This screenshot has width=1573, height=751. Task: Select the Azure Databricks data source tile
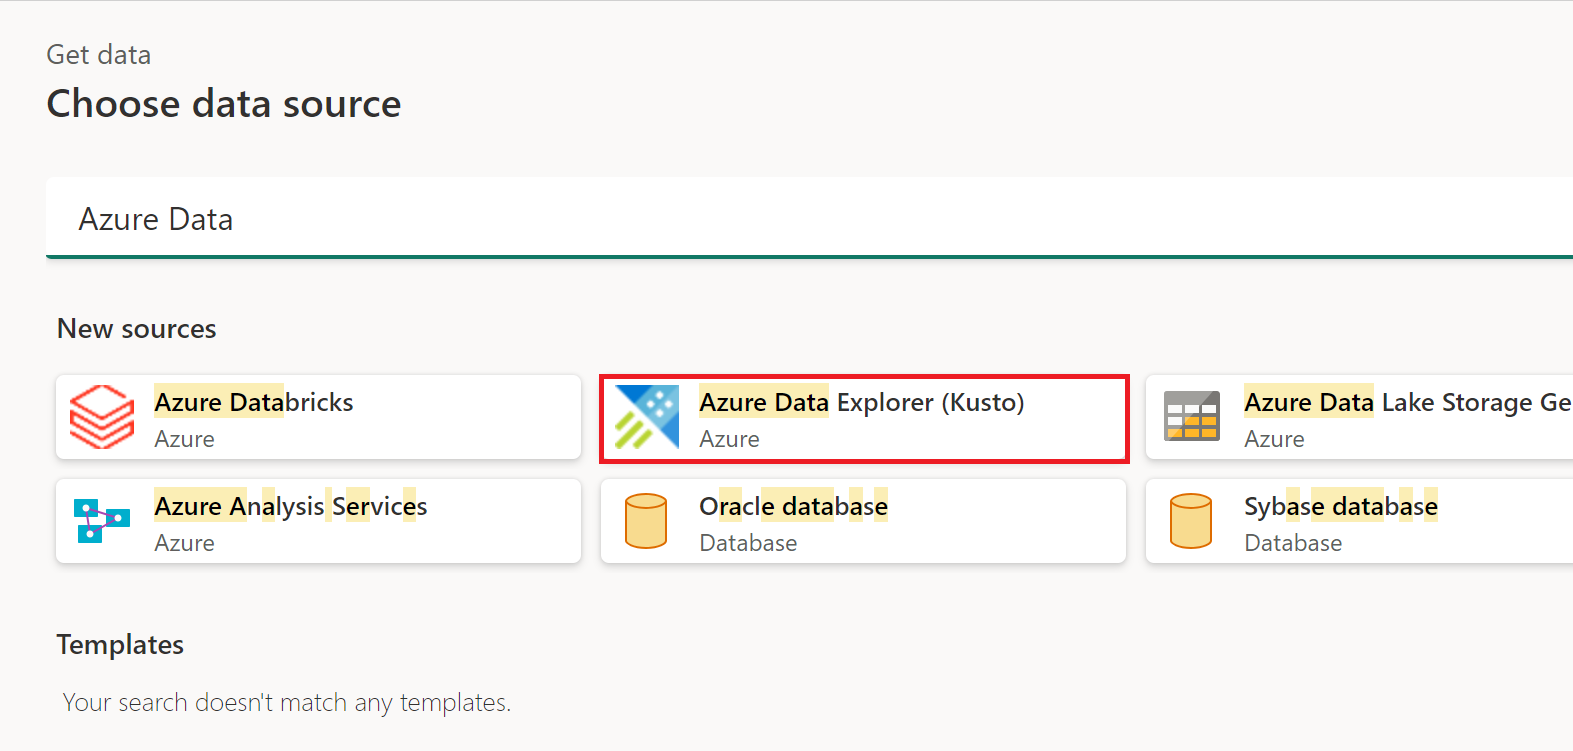pos(318,417)
